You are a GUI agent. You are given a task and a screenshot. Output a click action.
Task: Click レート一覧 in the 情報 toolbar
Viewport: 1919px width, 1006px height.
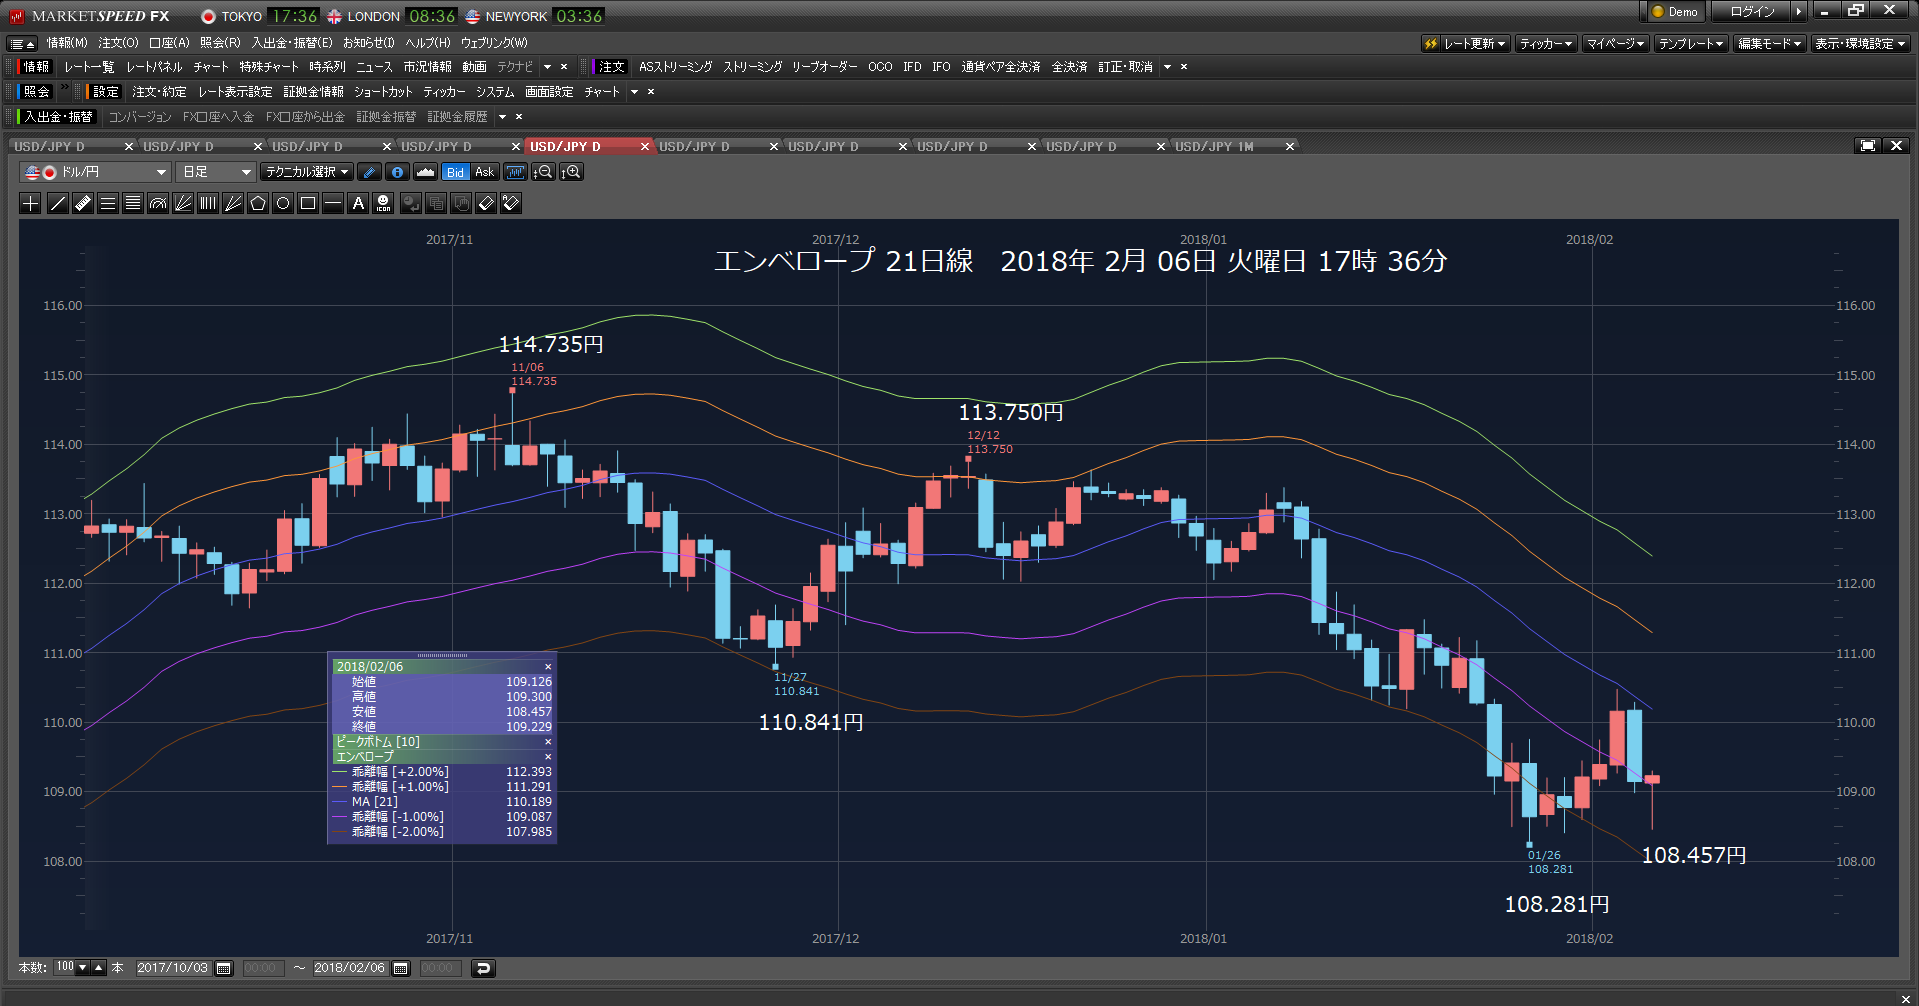click(x=89, y=67)
